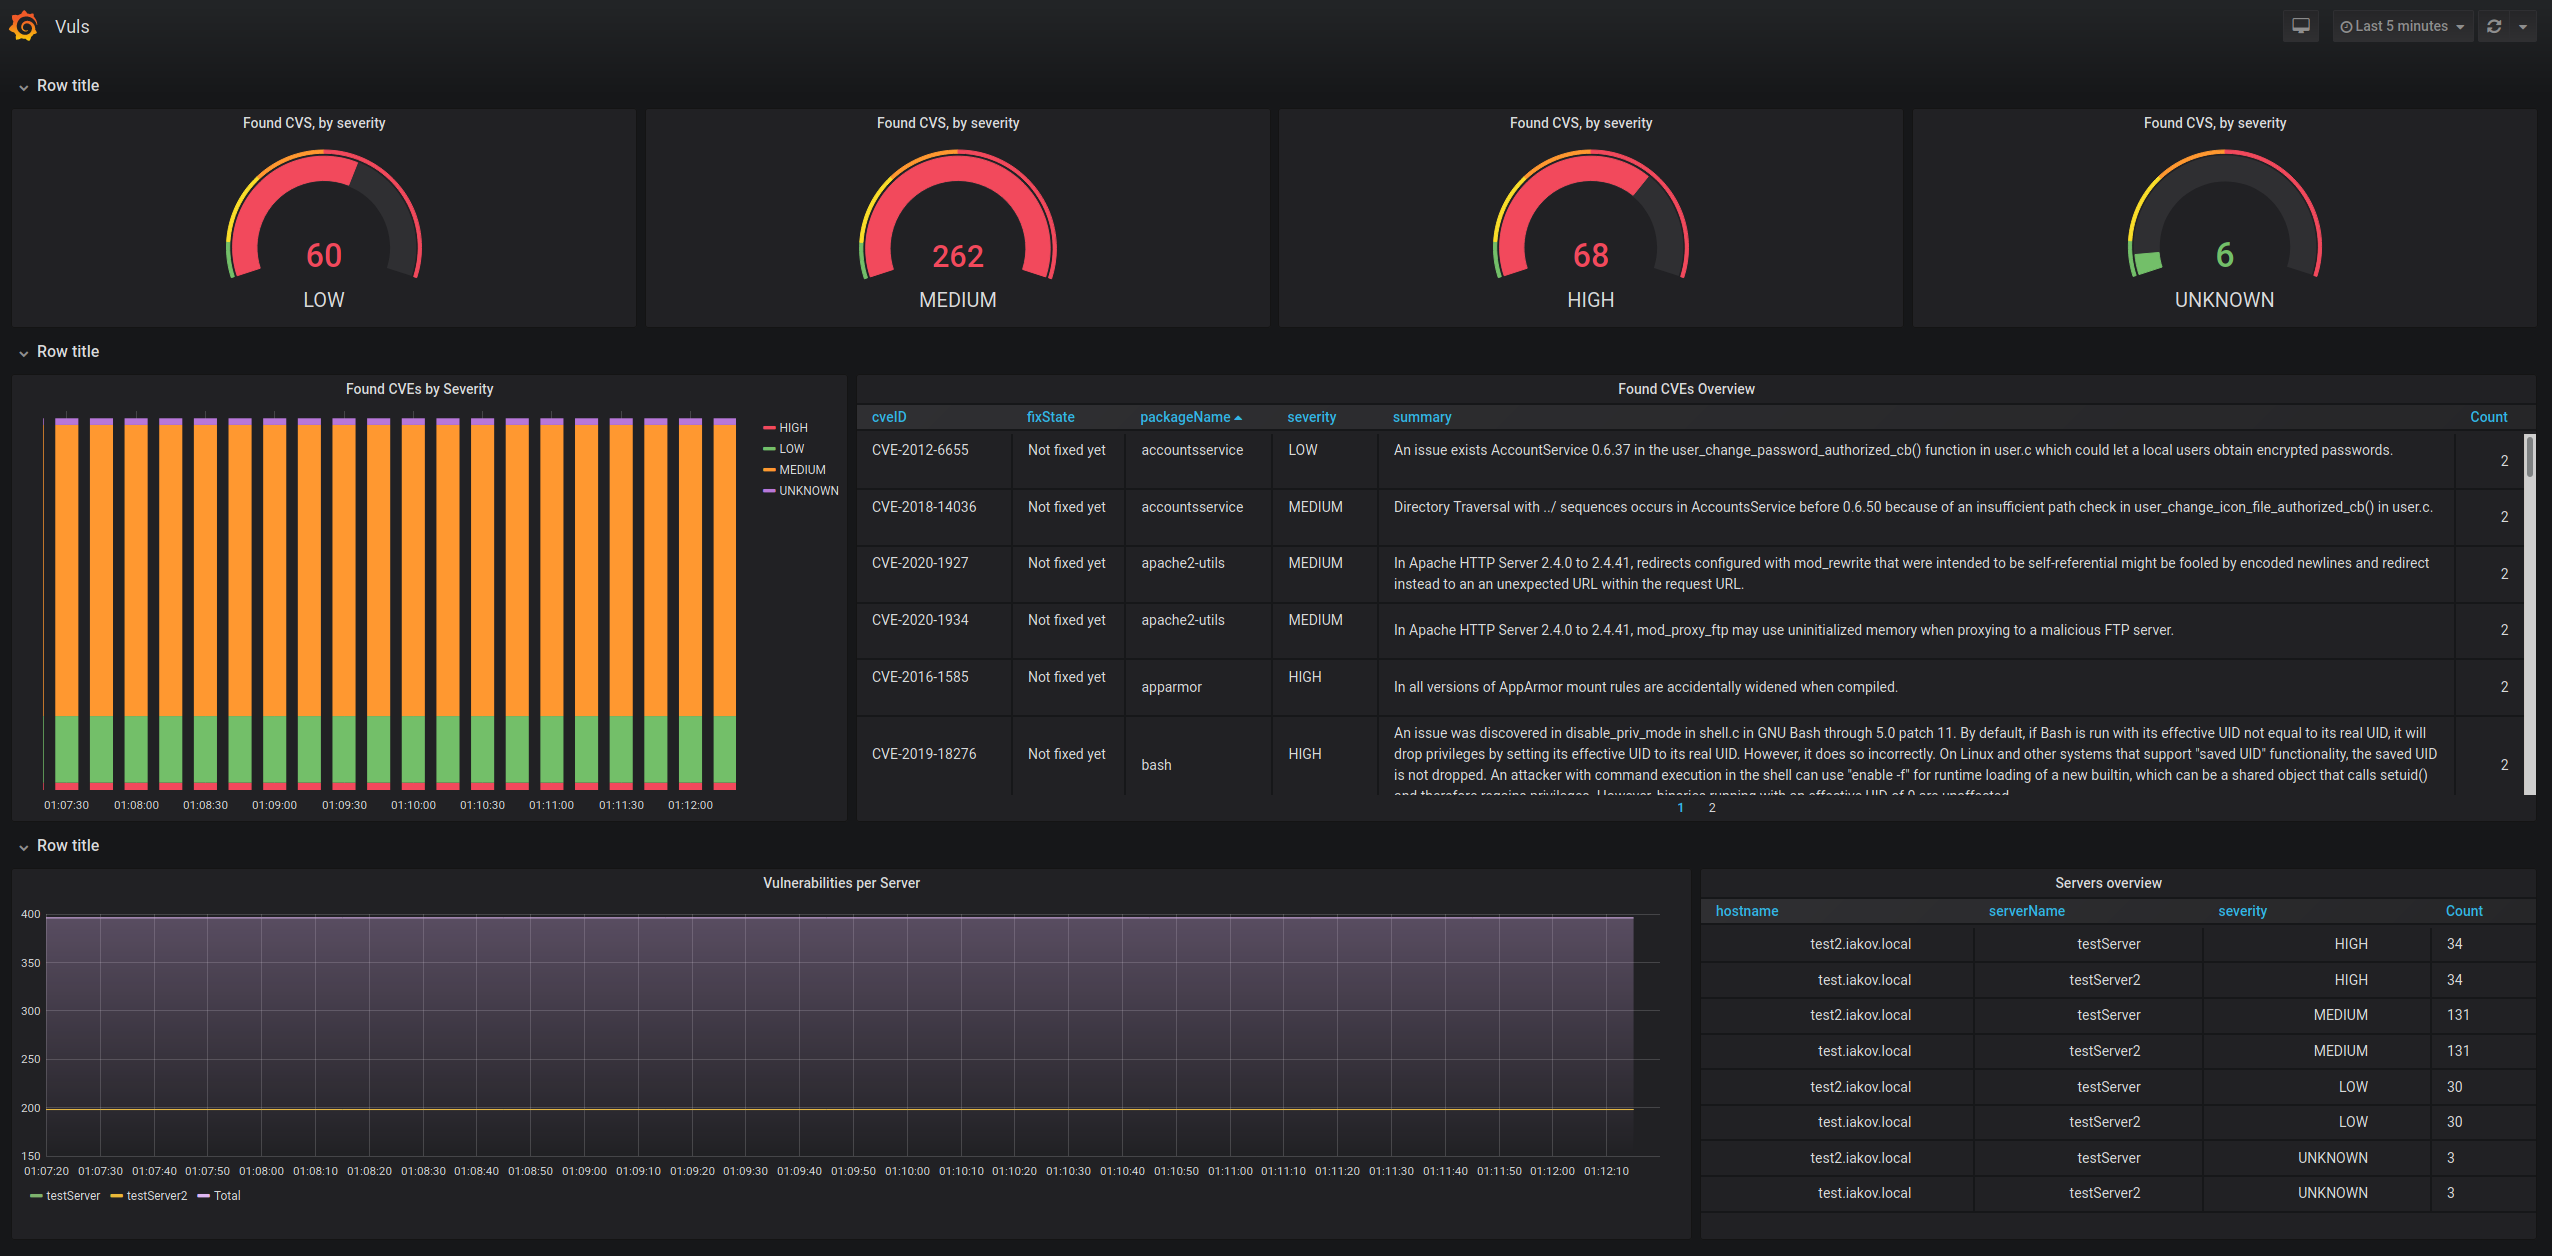The width and height of the screenshot is (2552, 1256).
Task: Collapse the first Row title chevron
Action: click(23, 87)
